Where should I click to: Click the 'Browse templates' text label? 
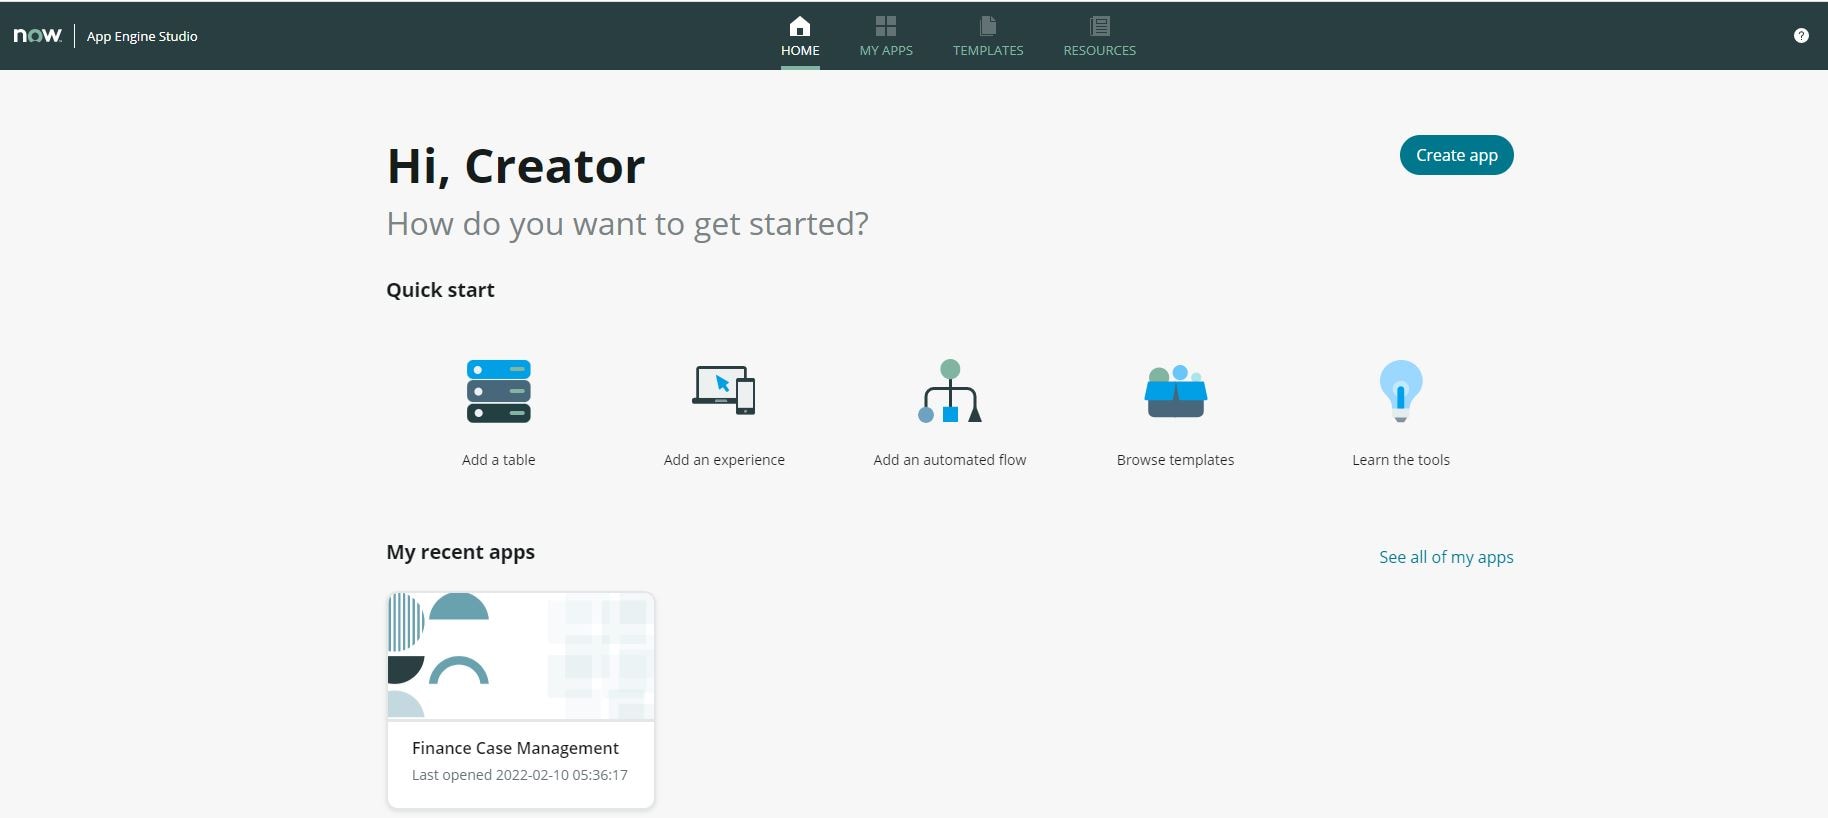tap(1176, 460)
